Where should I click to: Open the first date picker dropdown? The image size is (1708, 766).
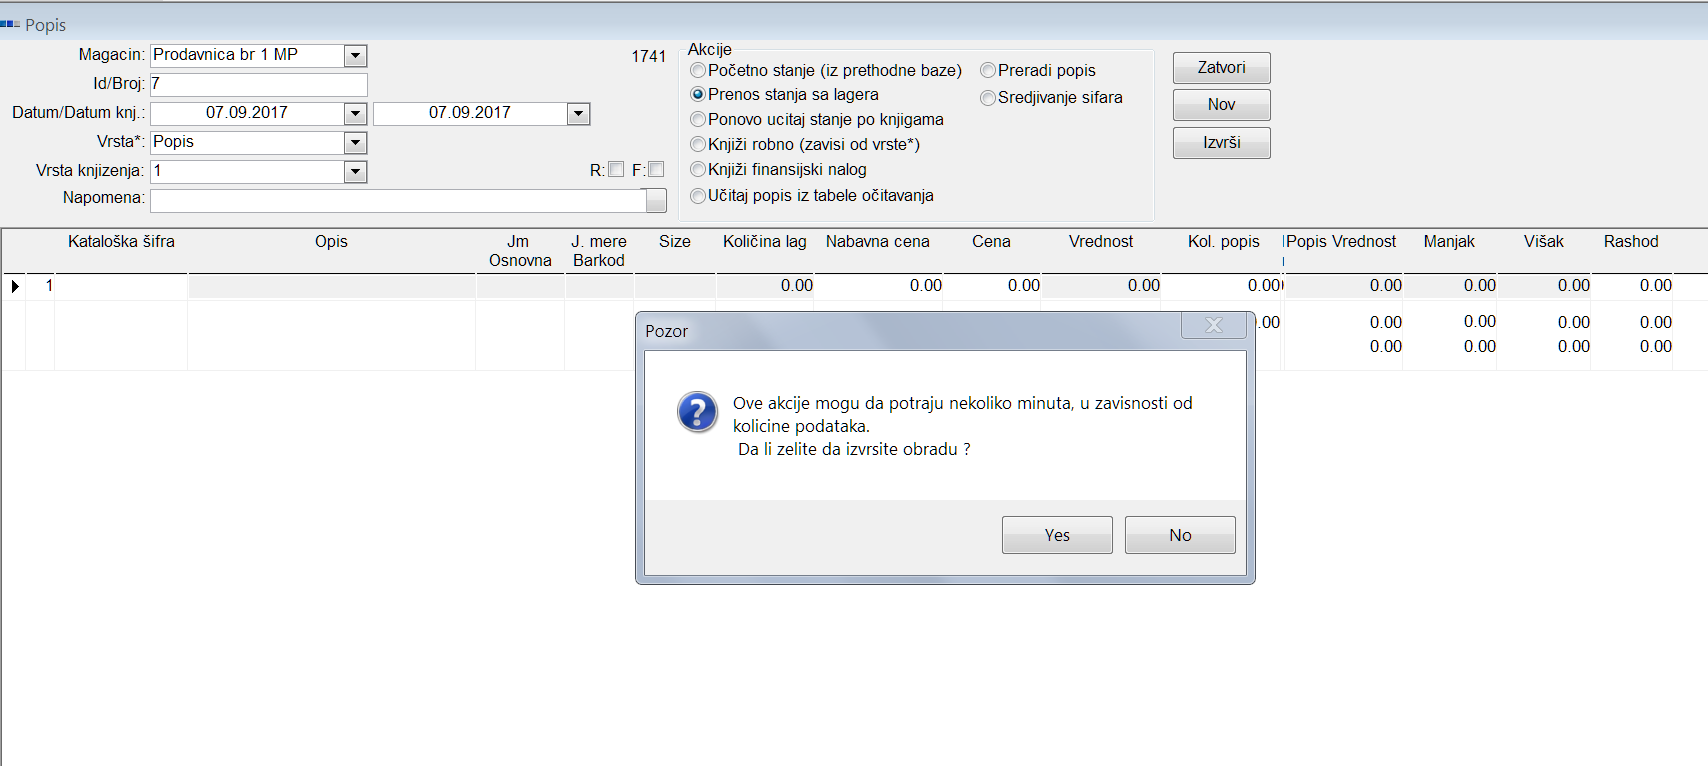tap(355, 114)
